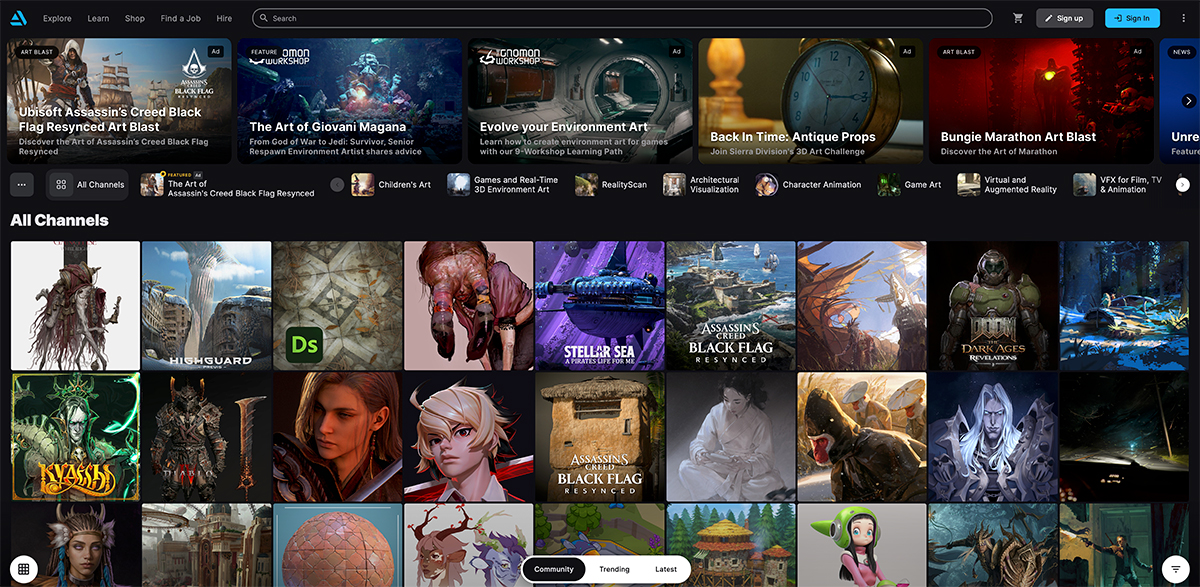Open the Stellar Sea artwork thumbnail
Image resolution: width=1200 pixels, height=587 pixels.
[600, 306]
